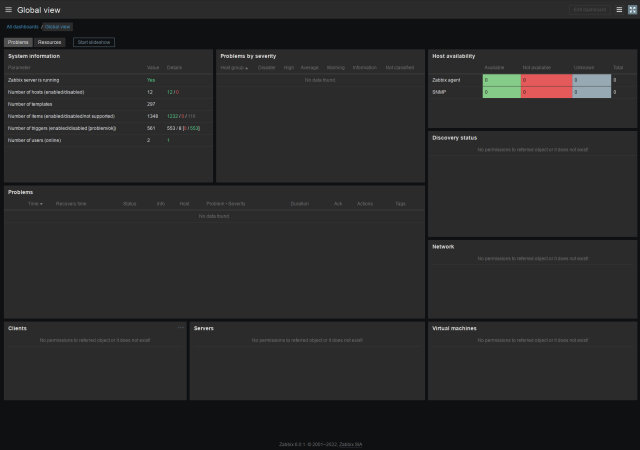This screenshot has width=640, height=450.
Task: Click the Clients widget title
Action: tap(17, 328)
